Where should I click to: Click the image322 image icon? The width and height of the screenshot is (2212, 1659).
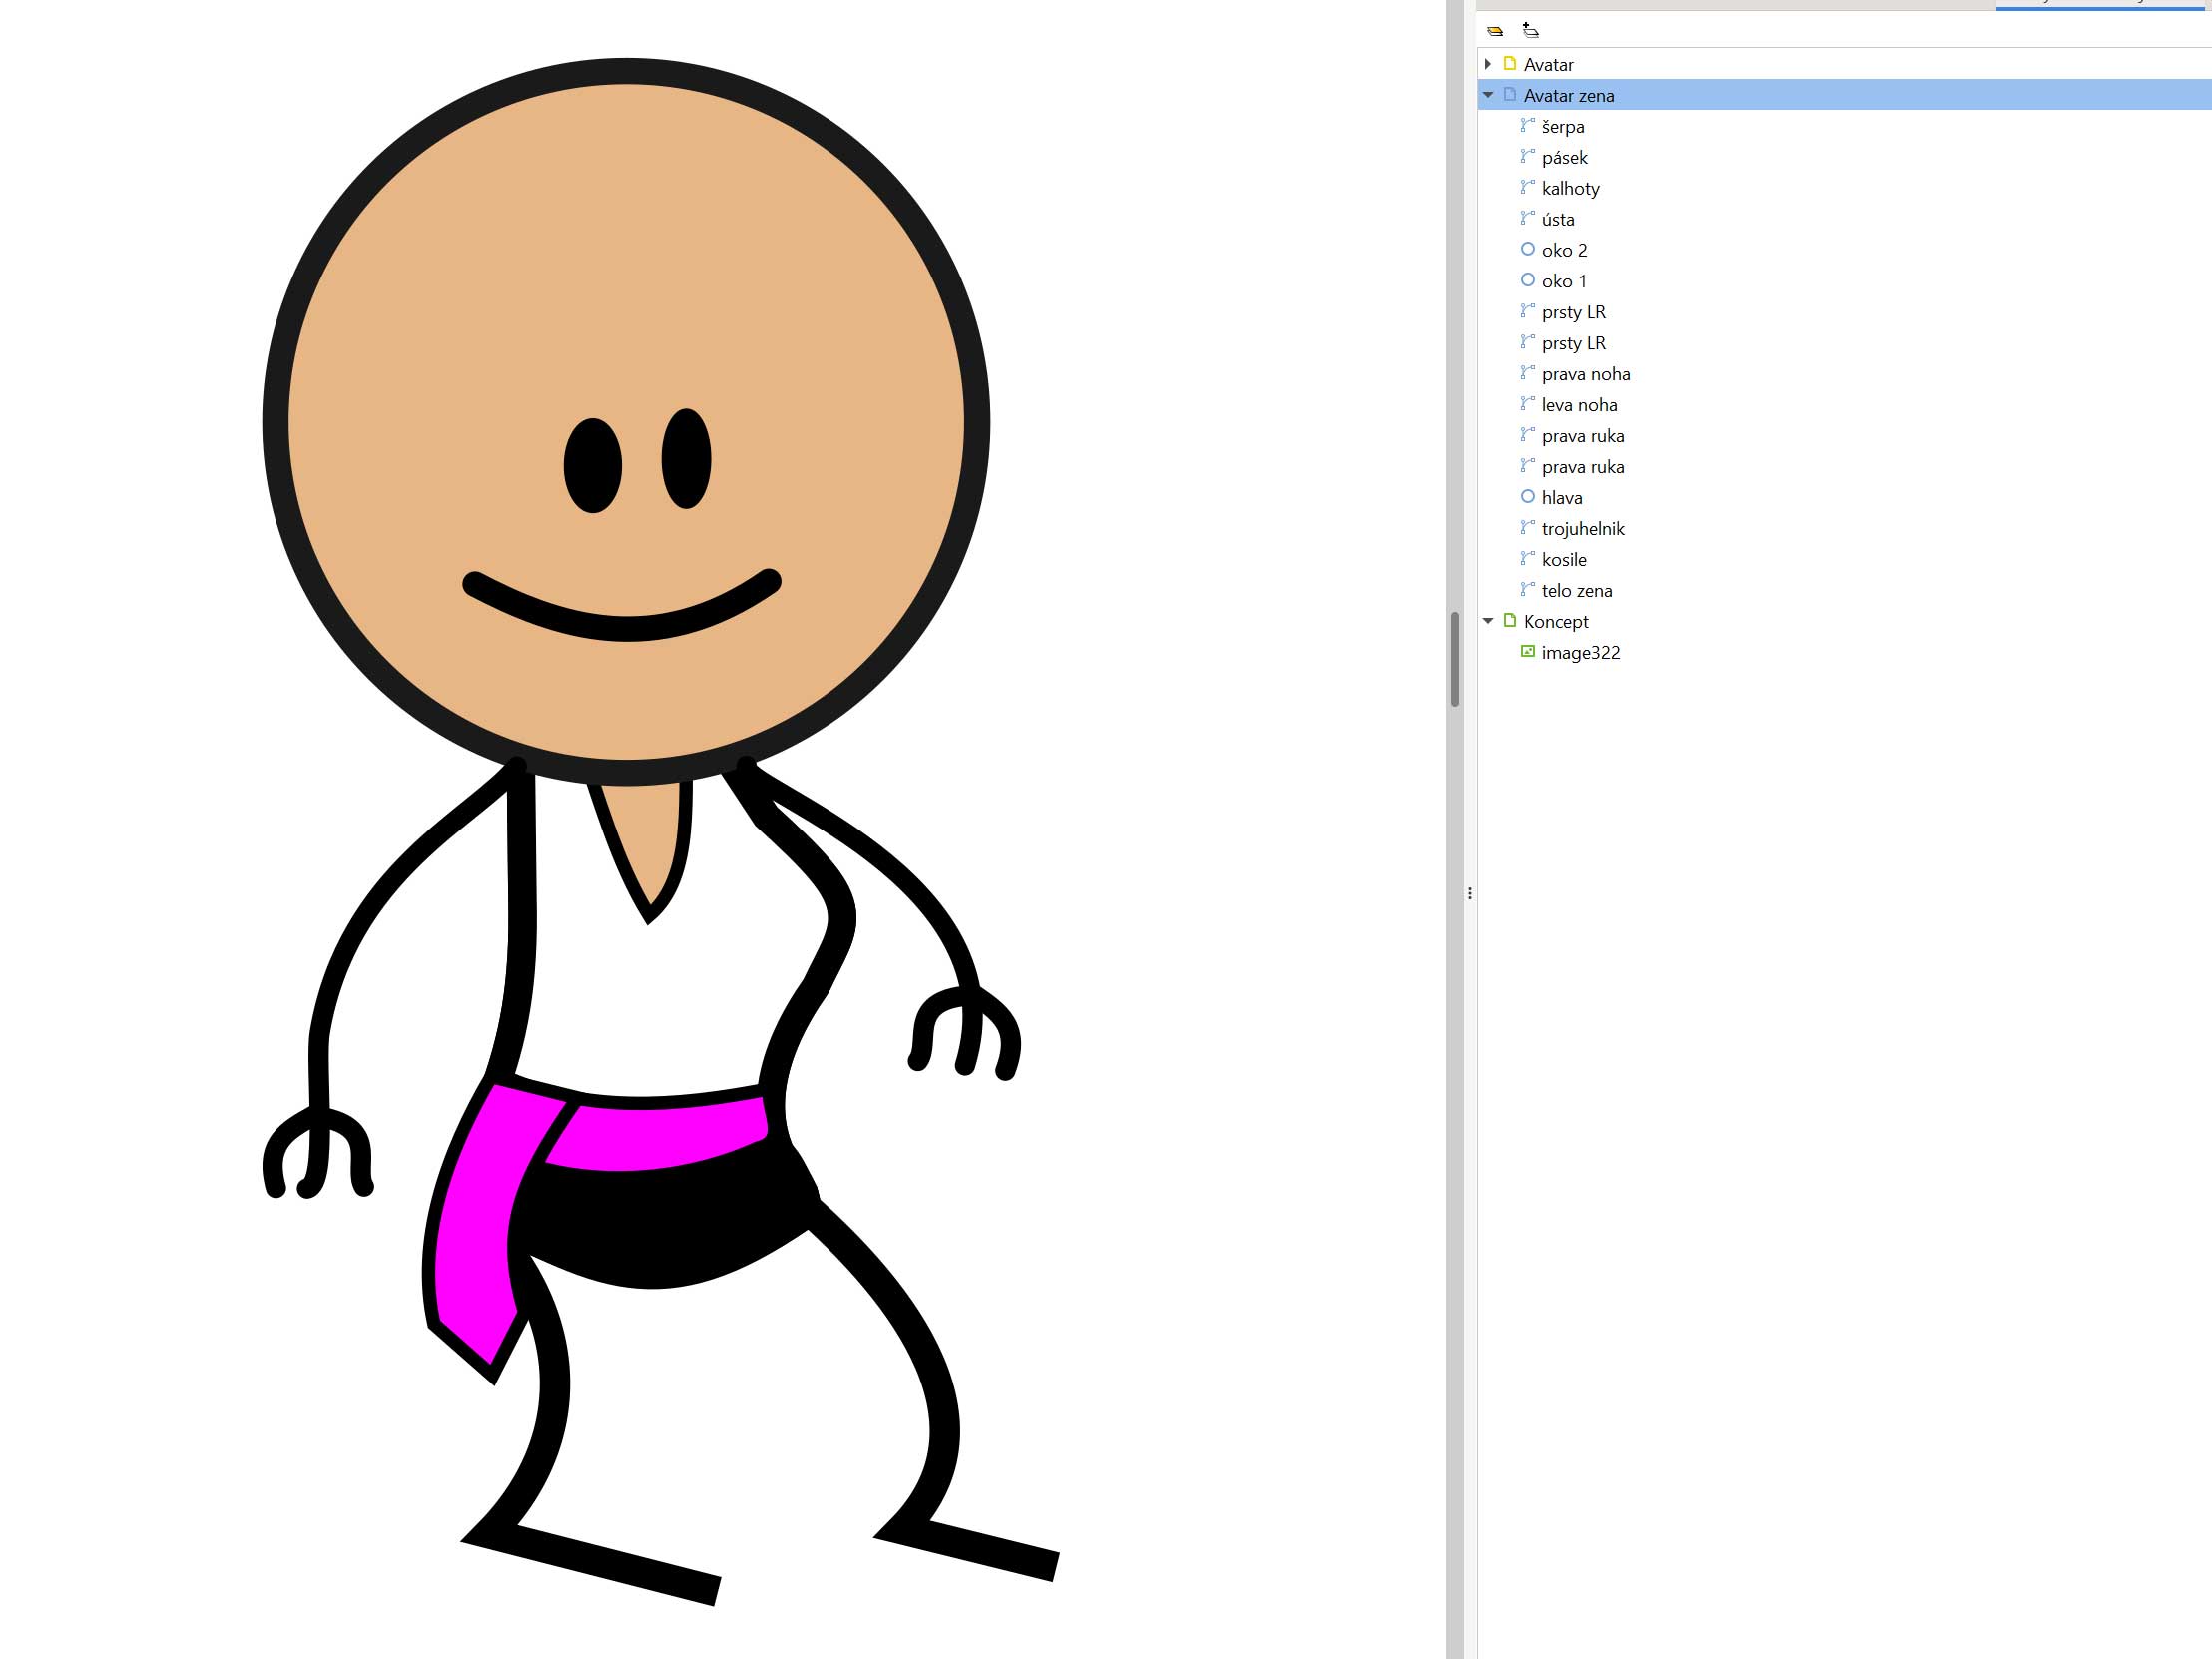click(1527, 652)
